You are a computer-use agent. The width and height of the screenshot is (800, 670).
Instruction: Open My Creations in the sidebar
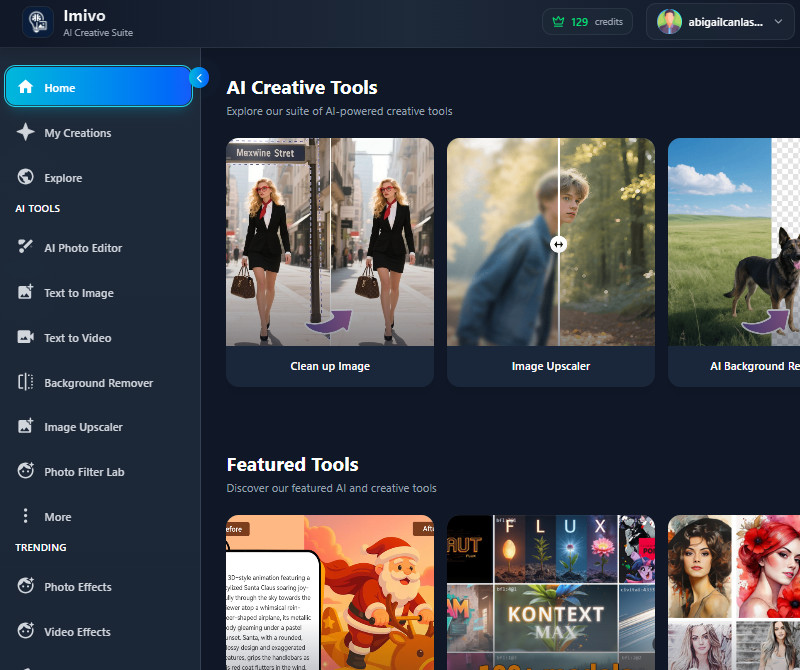pos(78,133)
